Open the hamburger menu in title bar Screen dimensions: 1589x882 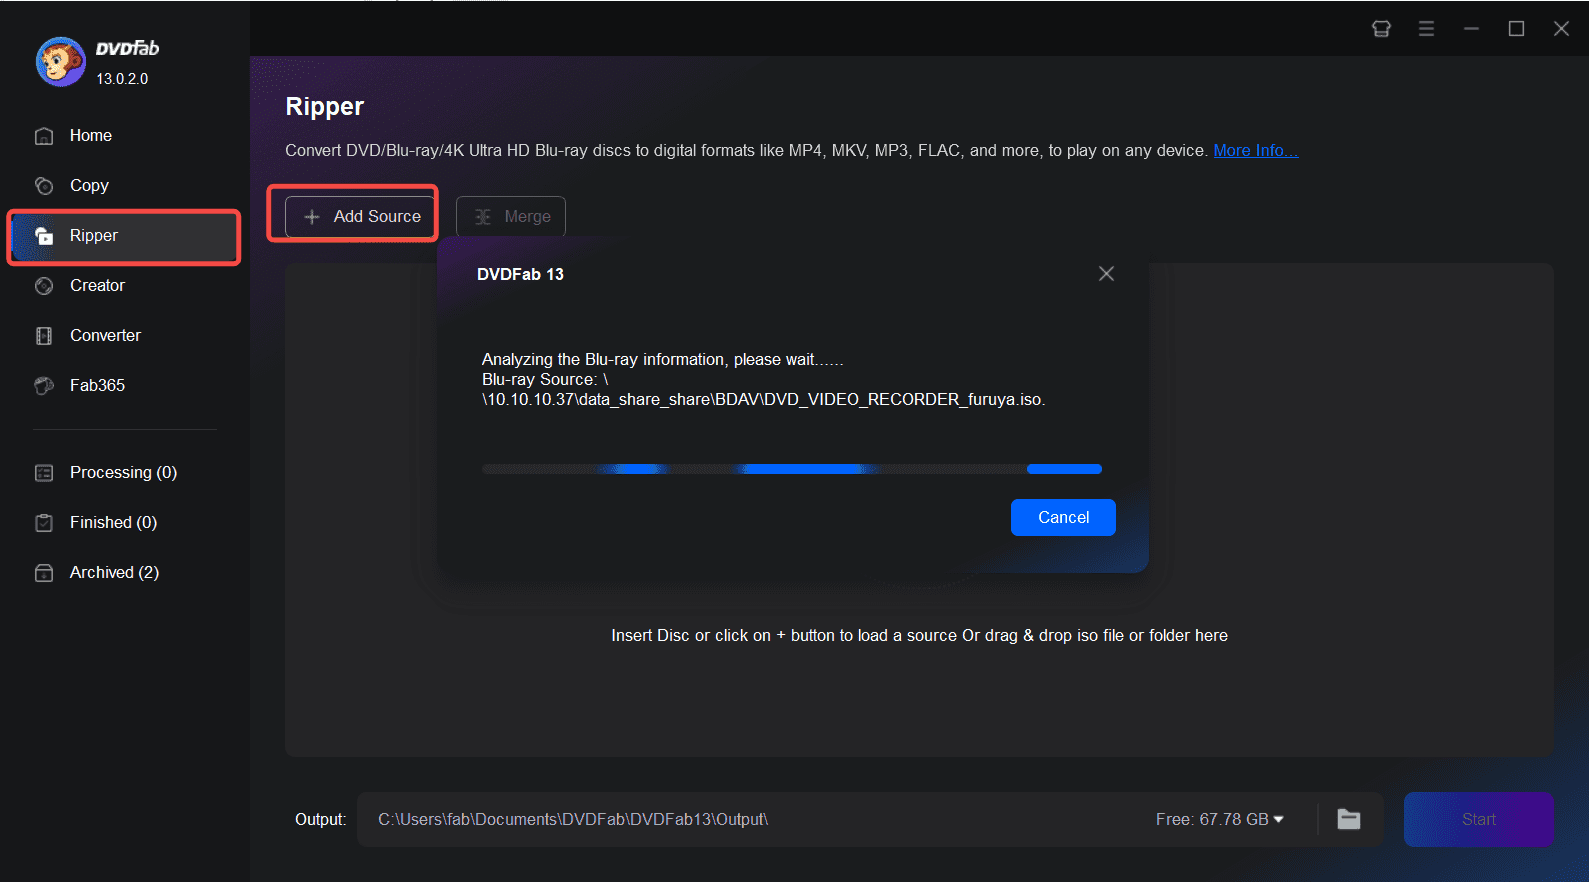pos(1427,29)
